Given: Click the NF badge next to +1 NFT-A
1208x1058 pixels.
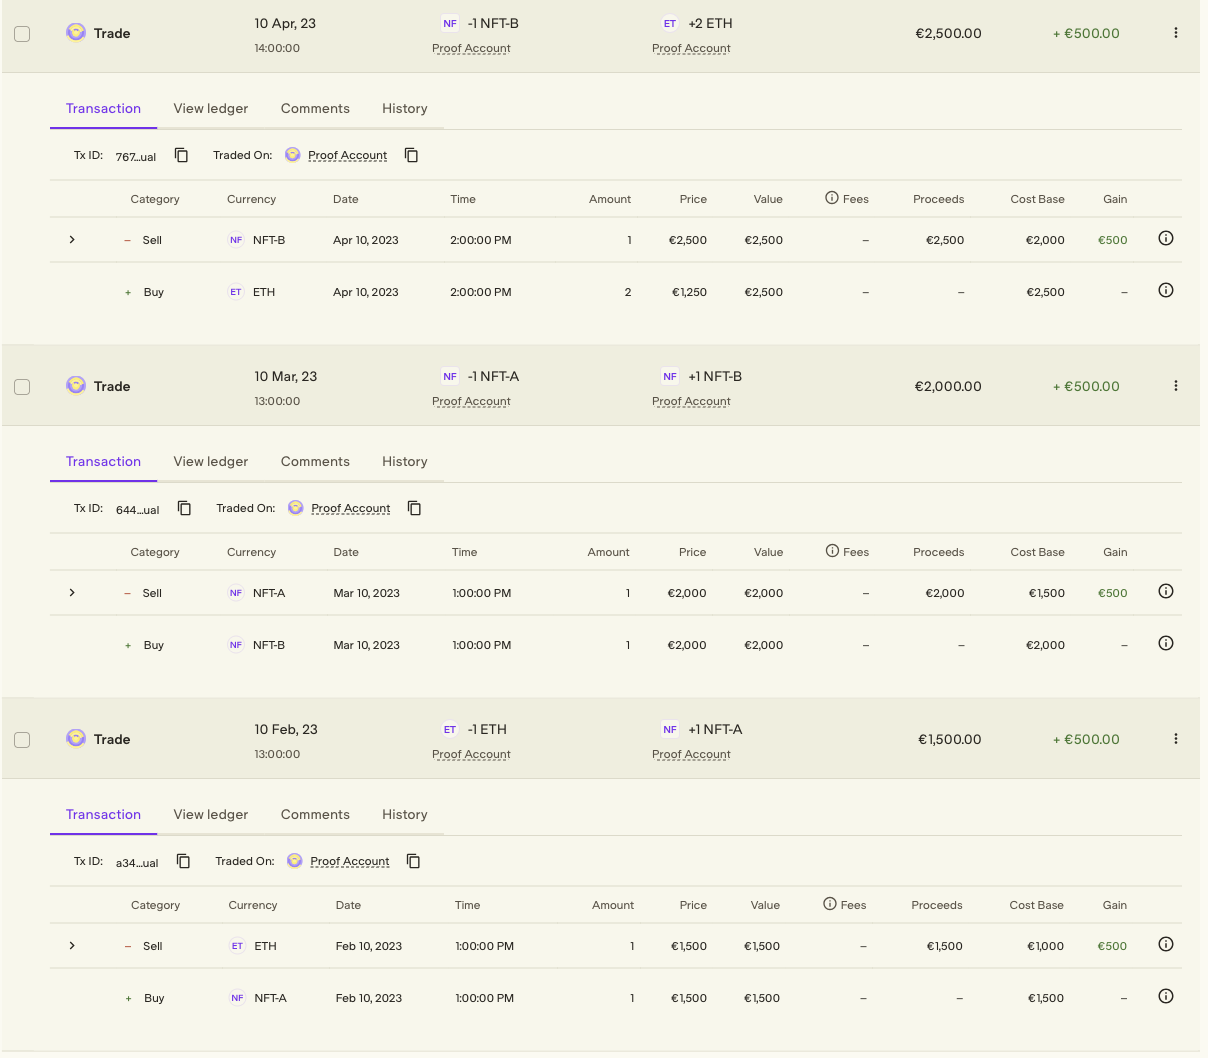Looking at the screenshot, I should point(670,729).
